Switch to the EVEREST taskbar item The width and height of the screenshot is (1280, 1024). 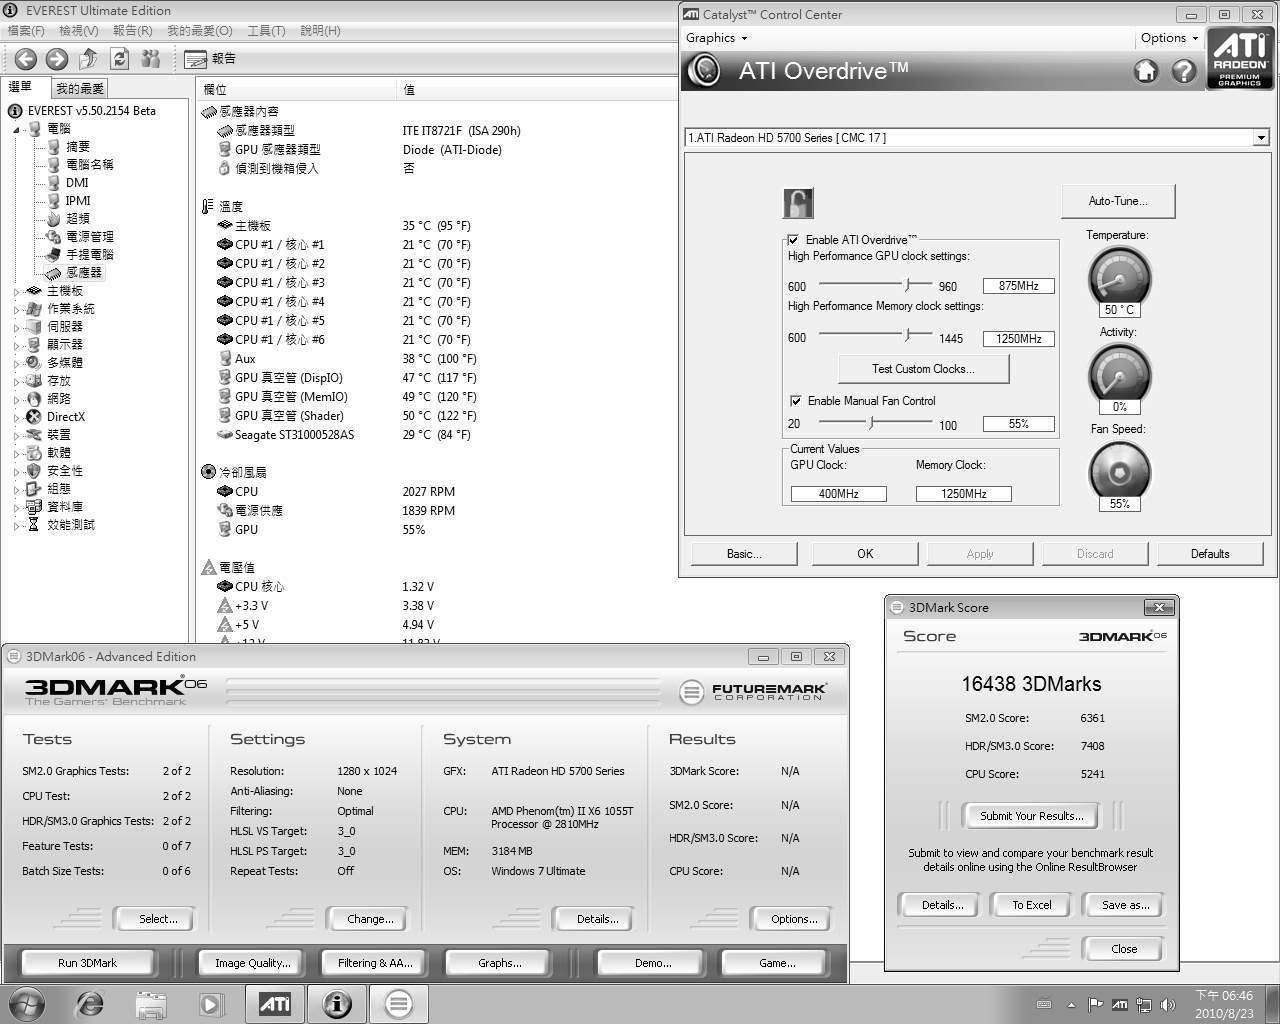[337, 1004]
